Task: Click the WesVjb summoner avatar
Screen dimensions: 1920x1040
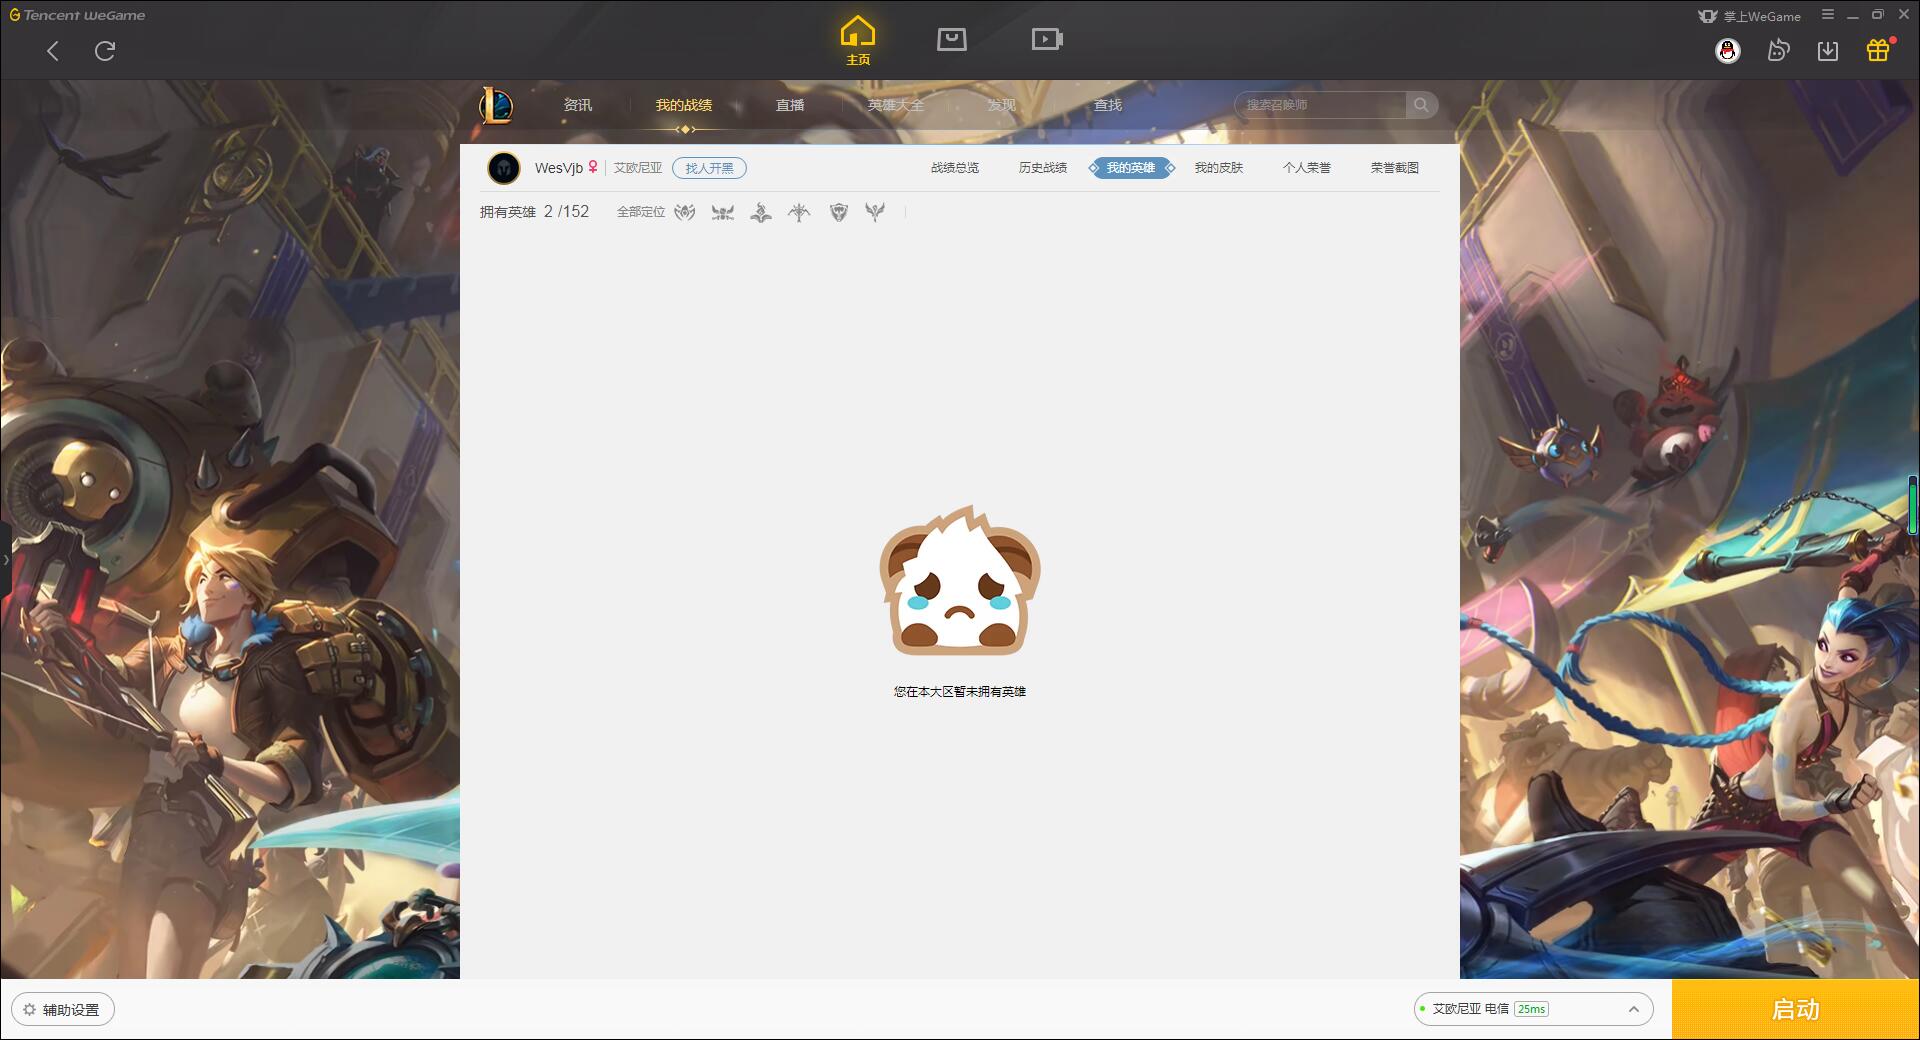Action: (504, 168)
